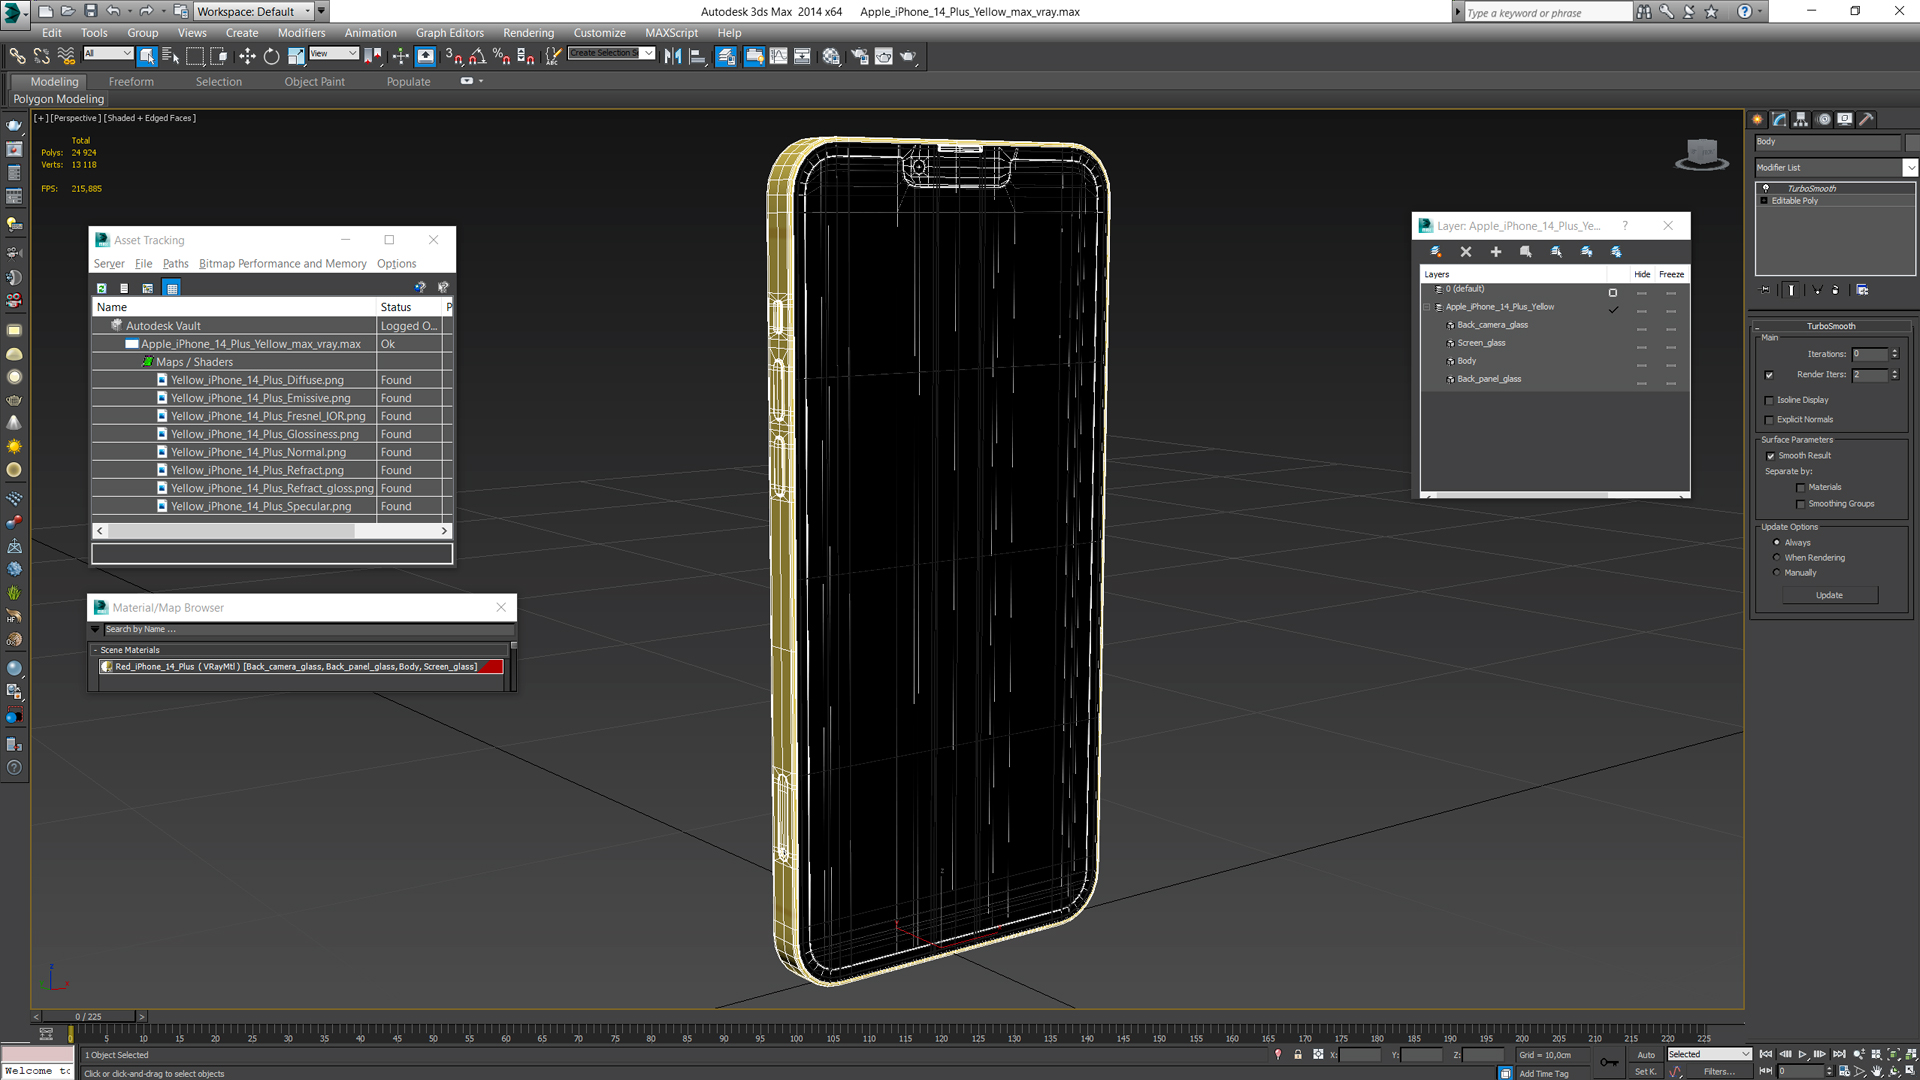Open the Modifier List dropdown
This screenshot has width=1920, height=1080.
[1910, 168]
